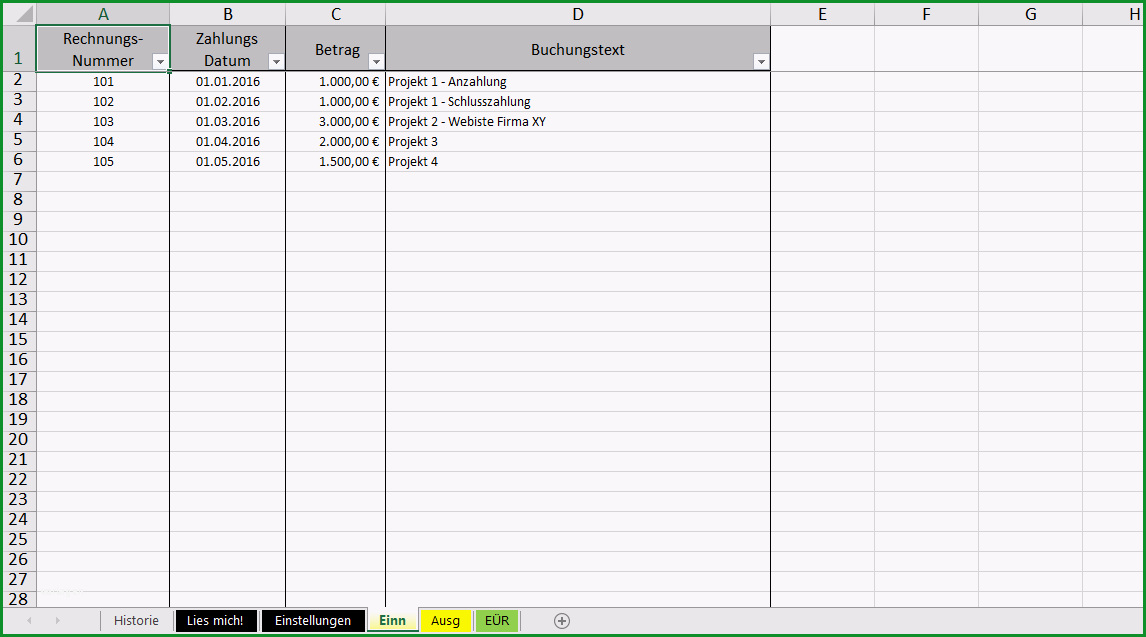Select row 28 header
Screen dimensions: 1146x637
(x=18, y=599)
